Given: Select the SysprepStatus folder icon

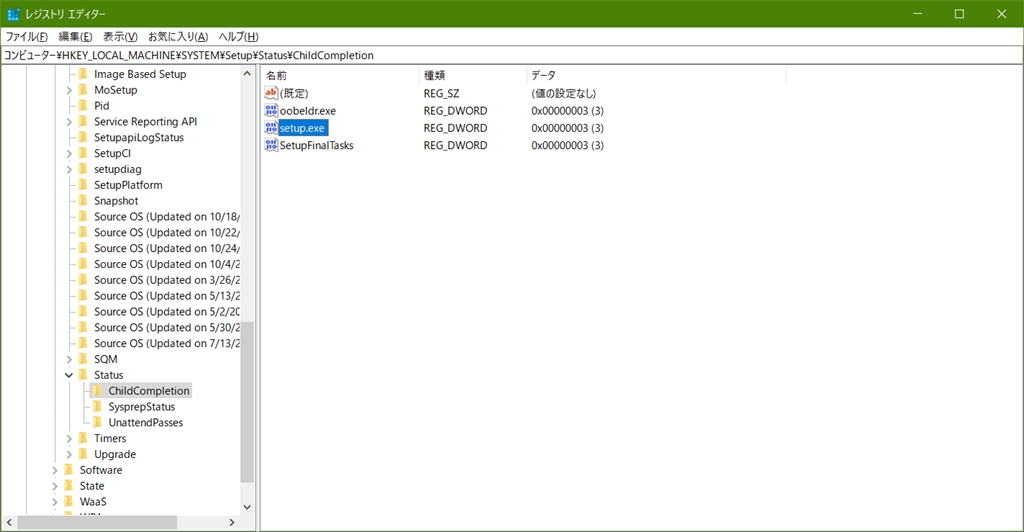Looking at the screenshot, I should (x=97, y=406).
